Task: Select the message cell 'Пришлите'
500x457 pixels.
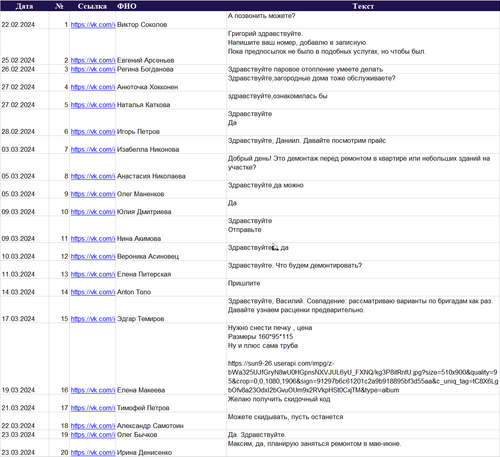Action: (x=363, y=288)
